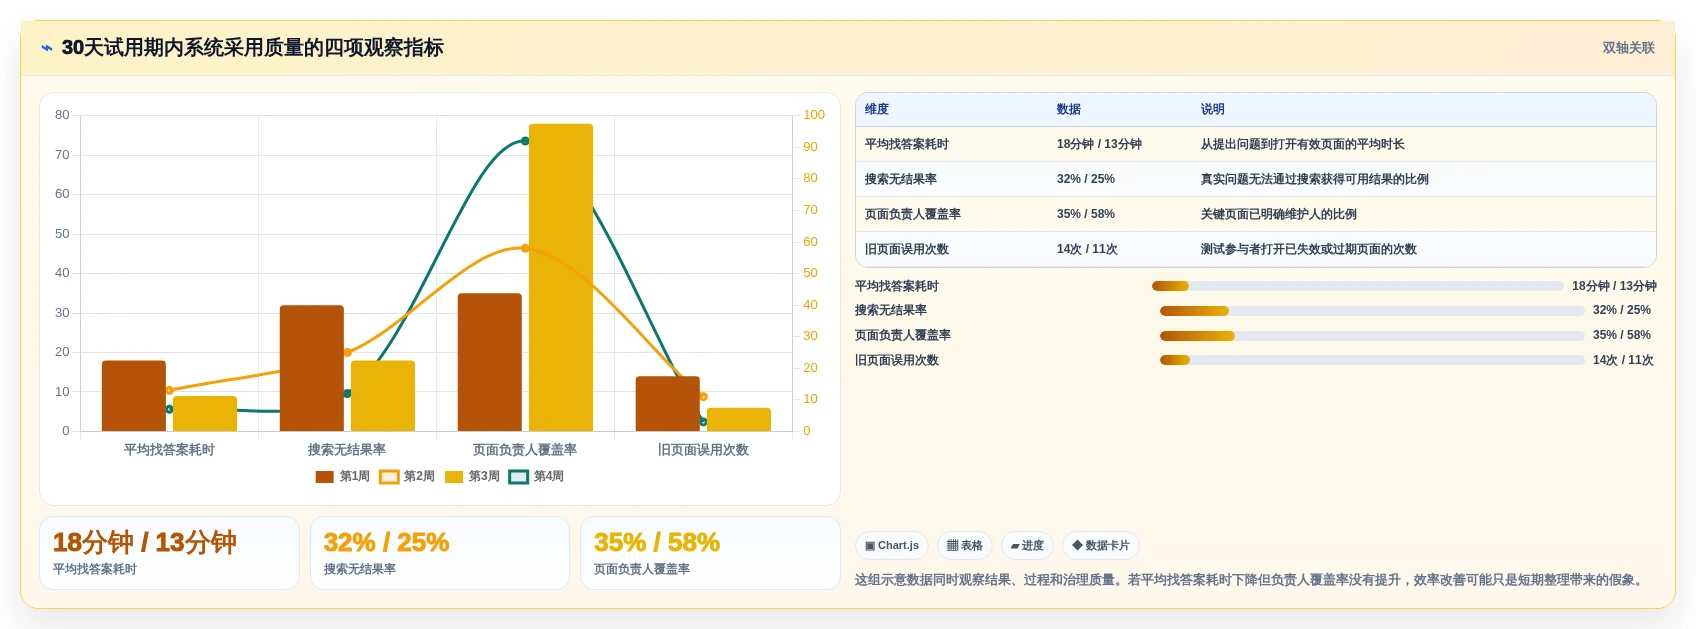Click x-axis label 搜索无结果率
1696x629 pixels.
point(347,450)
